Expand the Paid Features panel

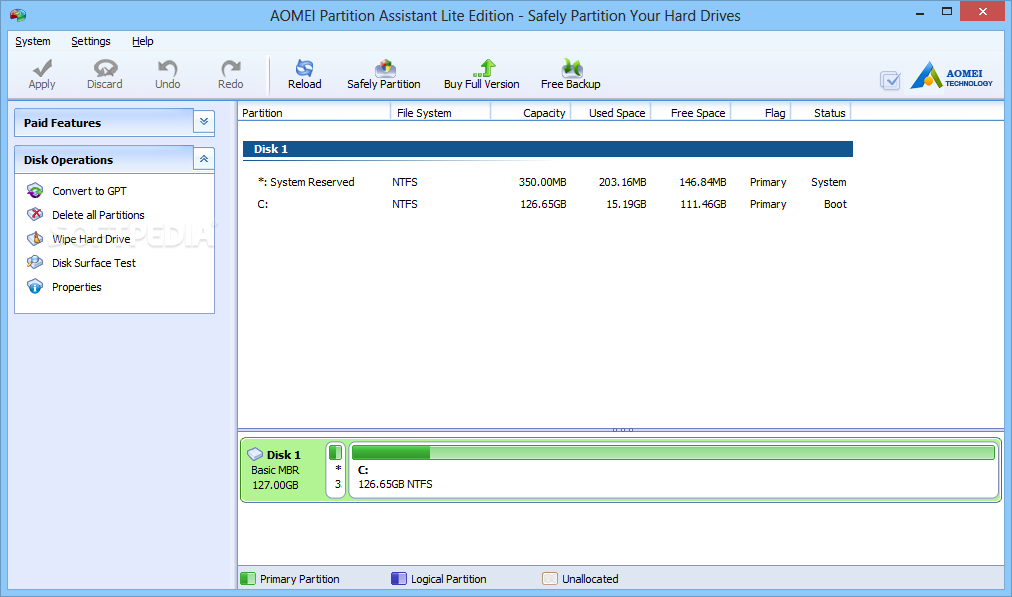204,121
